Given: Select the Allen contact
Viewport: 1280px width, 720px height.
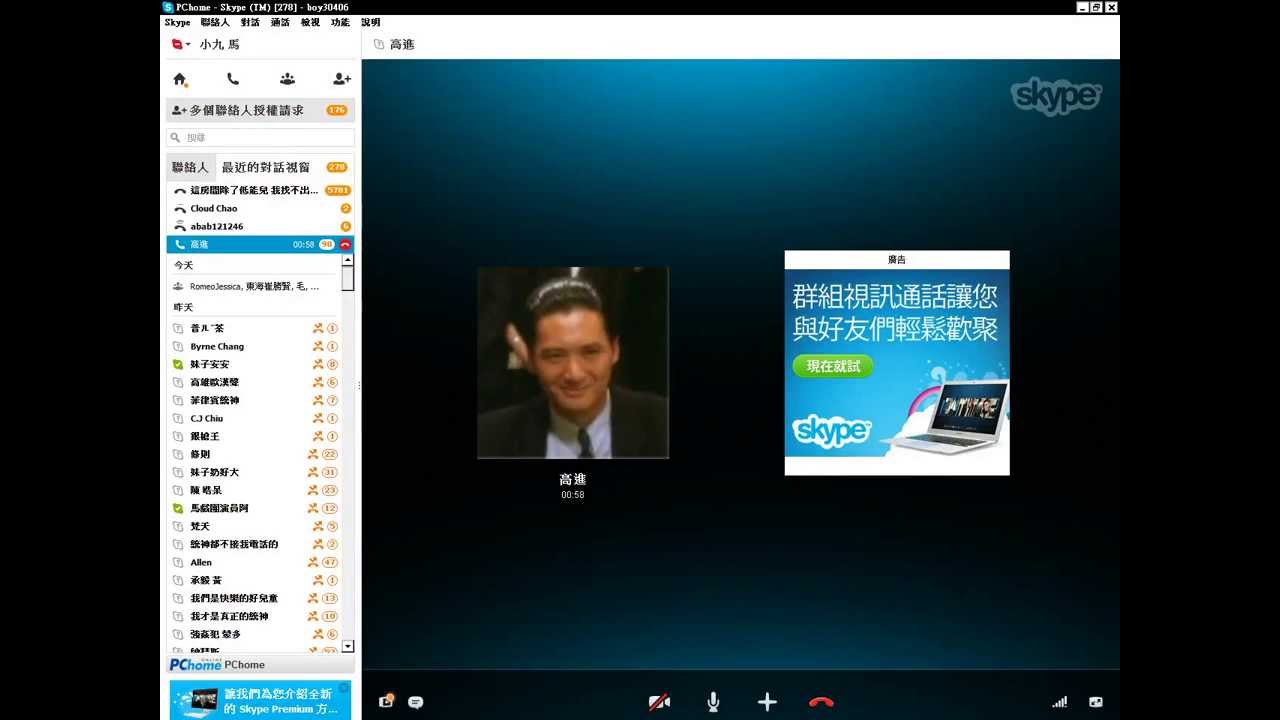Looking at the screenshot, I should click(x=254, y=562).
